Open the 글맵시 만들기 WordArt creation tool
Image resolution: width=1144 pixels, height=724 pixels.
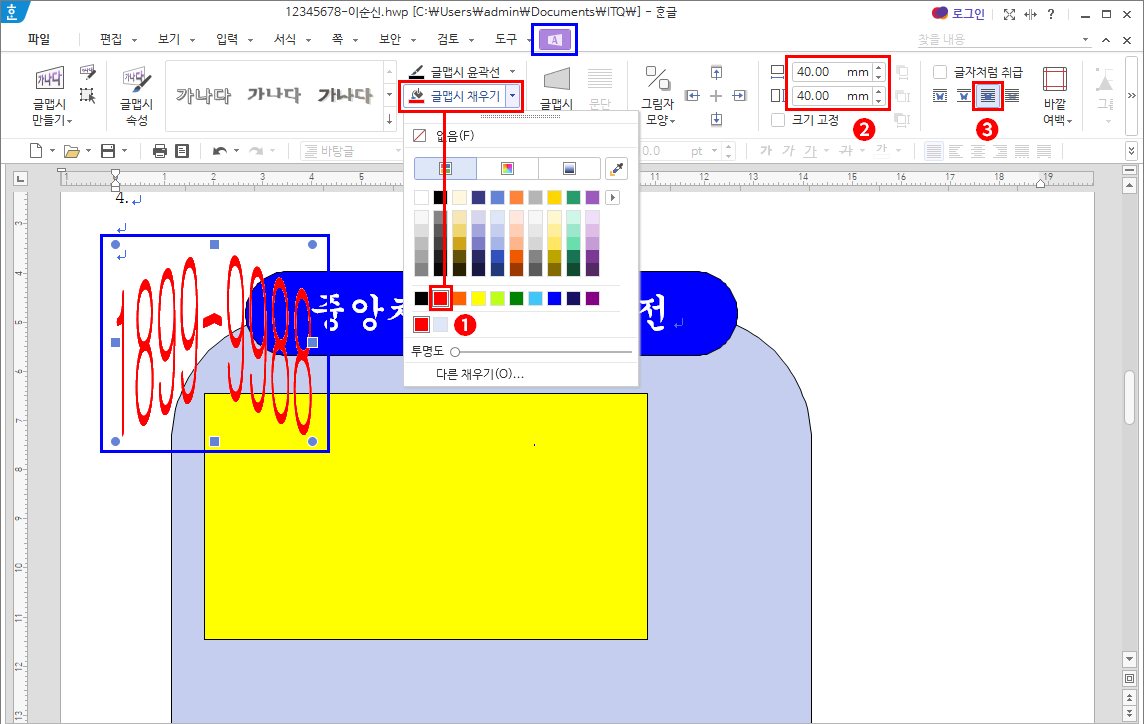coord(49,96)
